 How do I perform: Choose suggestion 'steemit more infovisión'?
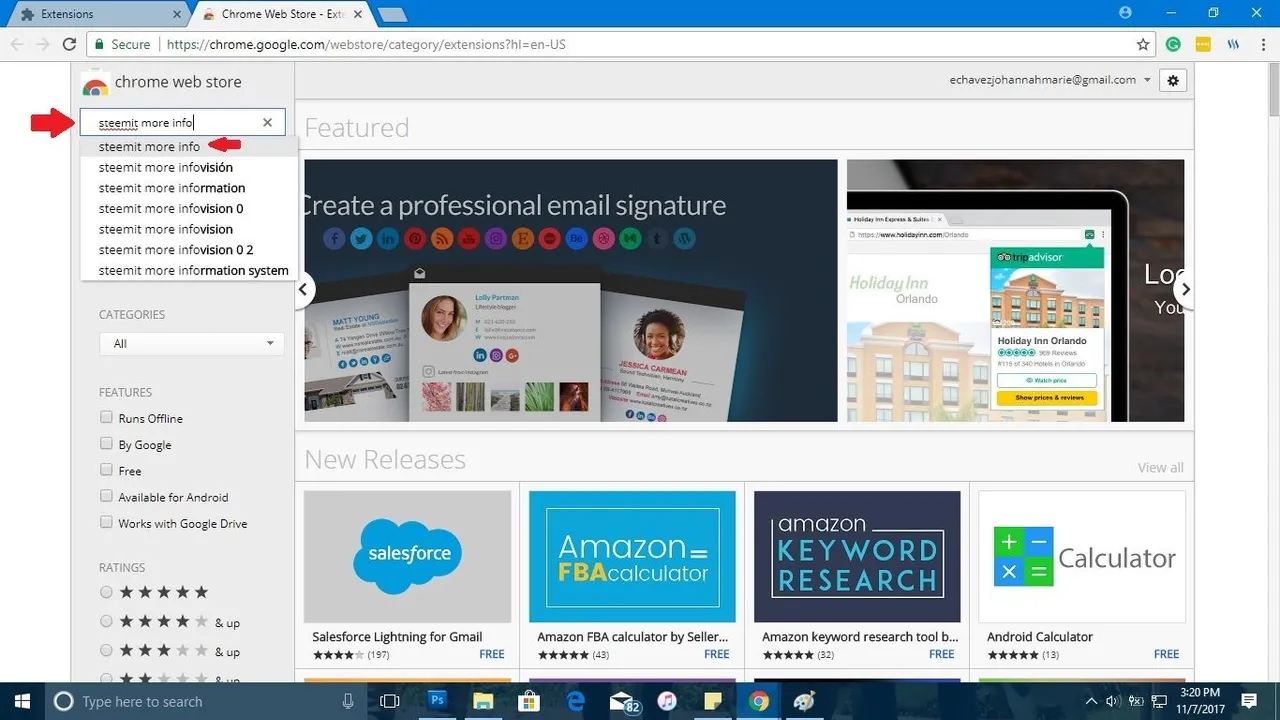tap(189, 167)
